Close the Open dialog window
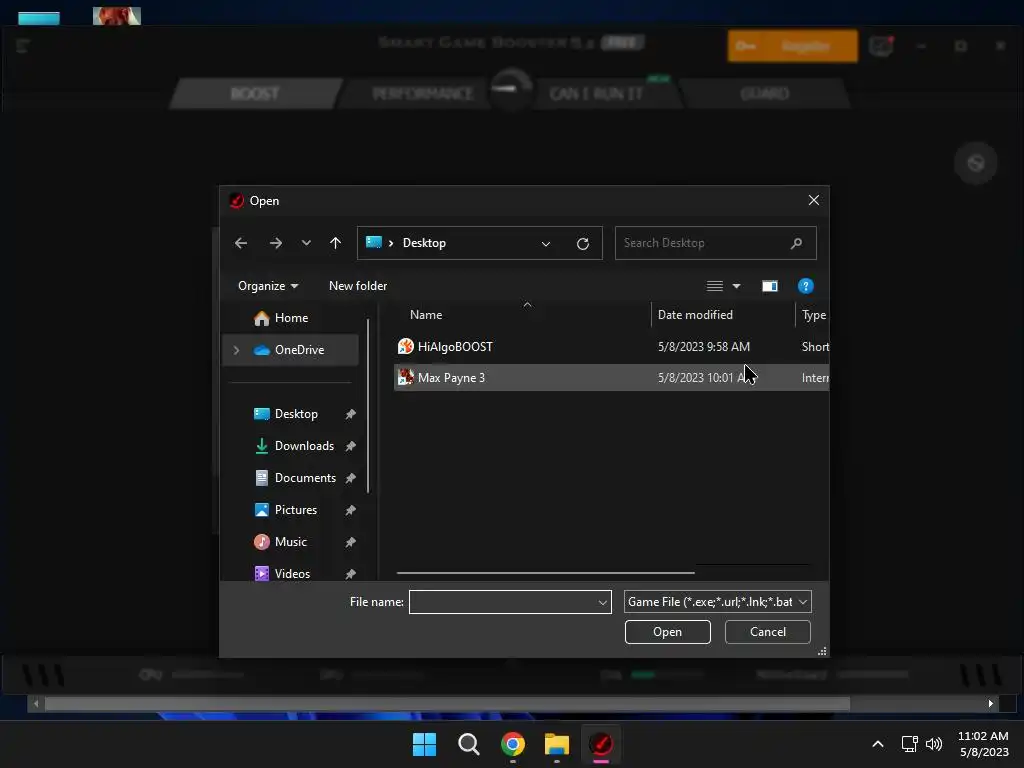 click(813, 200)
